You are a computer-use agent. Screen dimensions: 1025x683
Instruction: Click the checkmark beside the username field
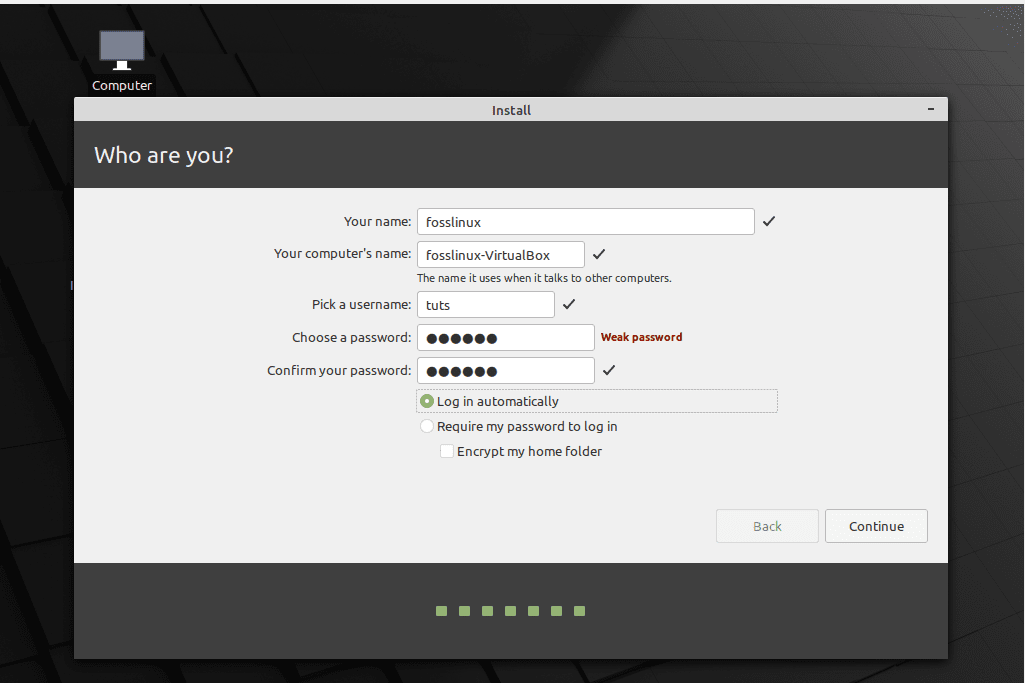(568, 304)
